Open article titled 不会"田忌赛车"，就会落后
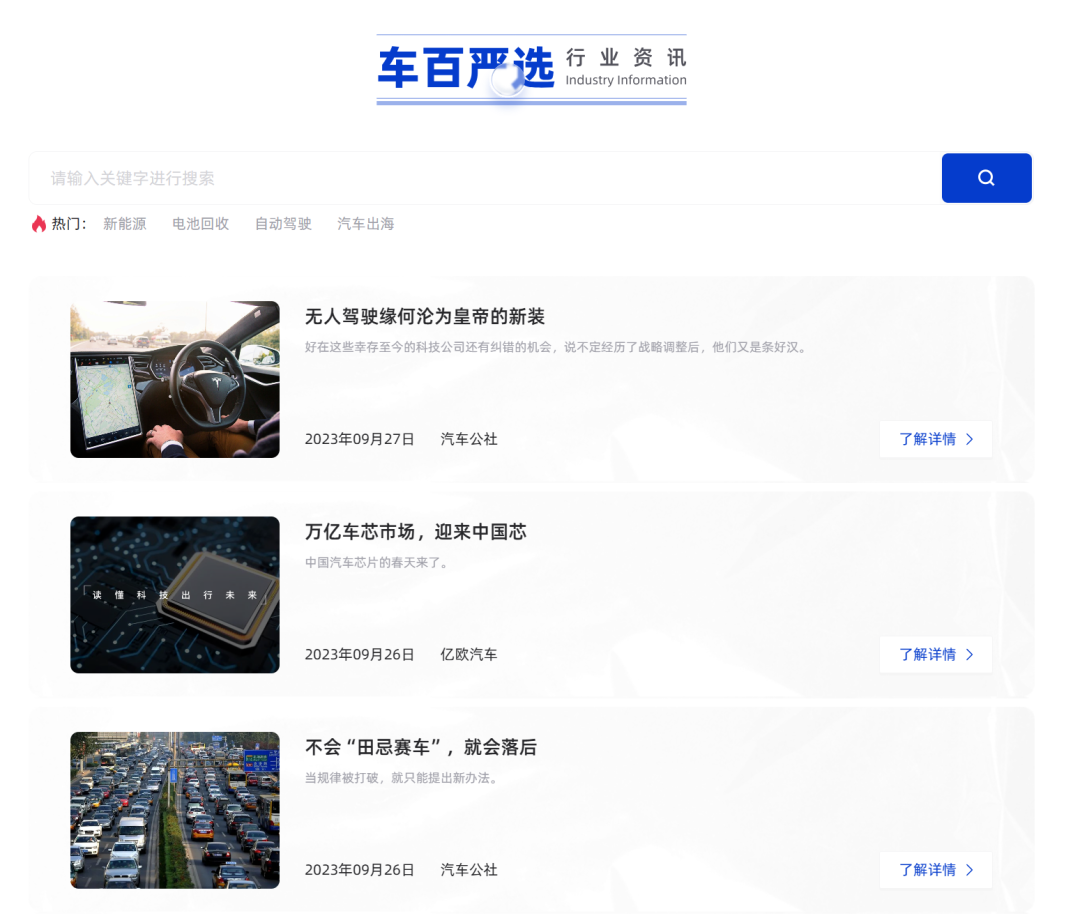The image size is (1080, 918). tap(420, 747)
